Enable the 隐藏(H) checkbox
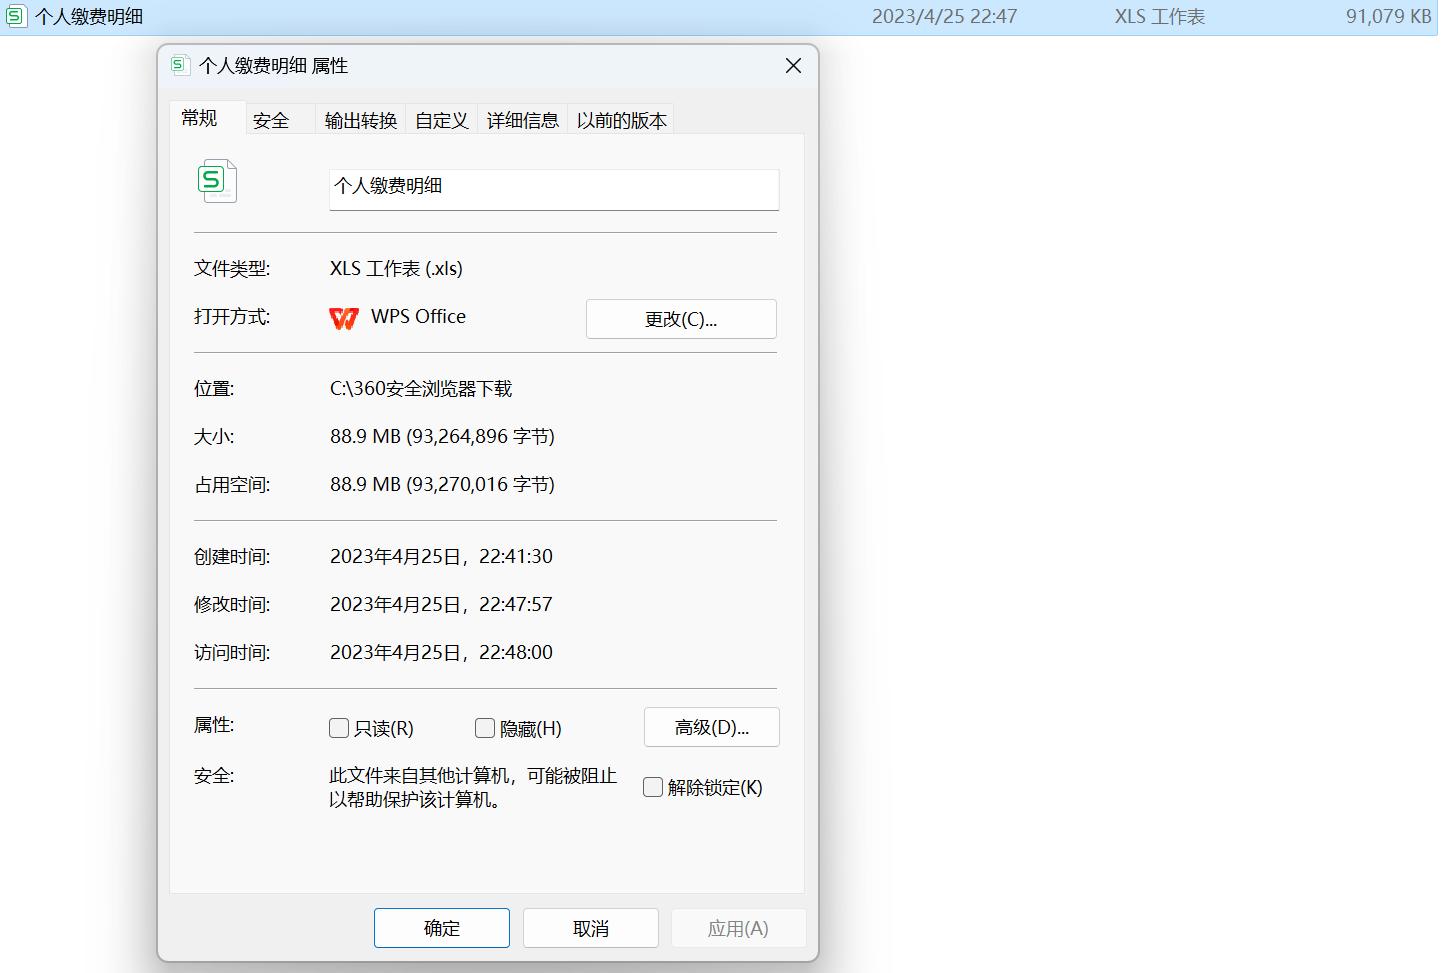 click(x=485, y=728)
